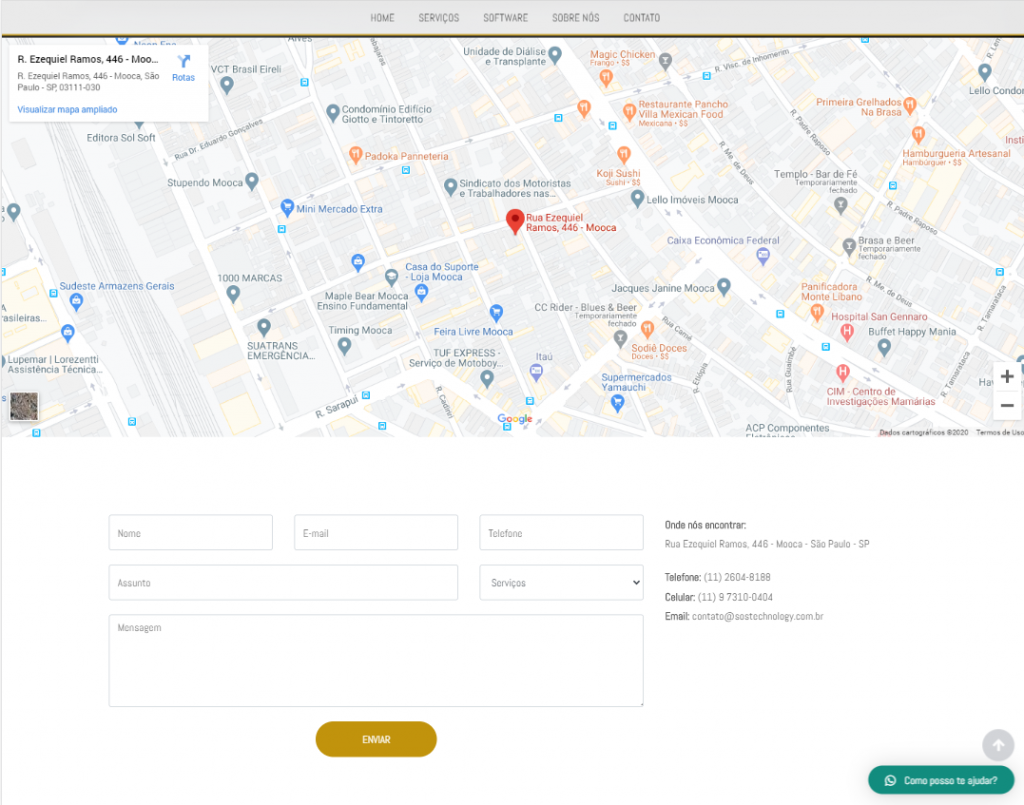Image resolution: width=1024 pixels, height=805 pixels.
Task: Open the SOFTWARE menu item
Action: coord(505,18)
